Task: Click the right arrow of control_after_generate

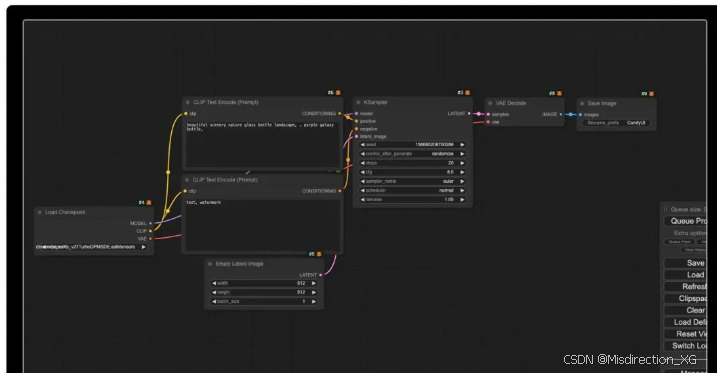Action: (x=462, y=154)
